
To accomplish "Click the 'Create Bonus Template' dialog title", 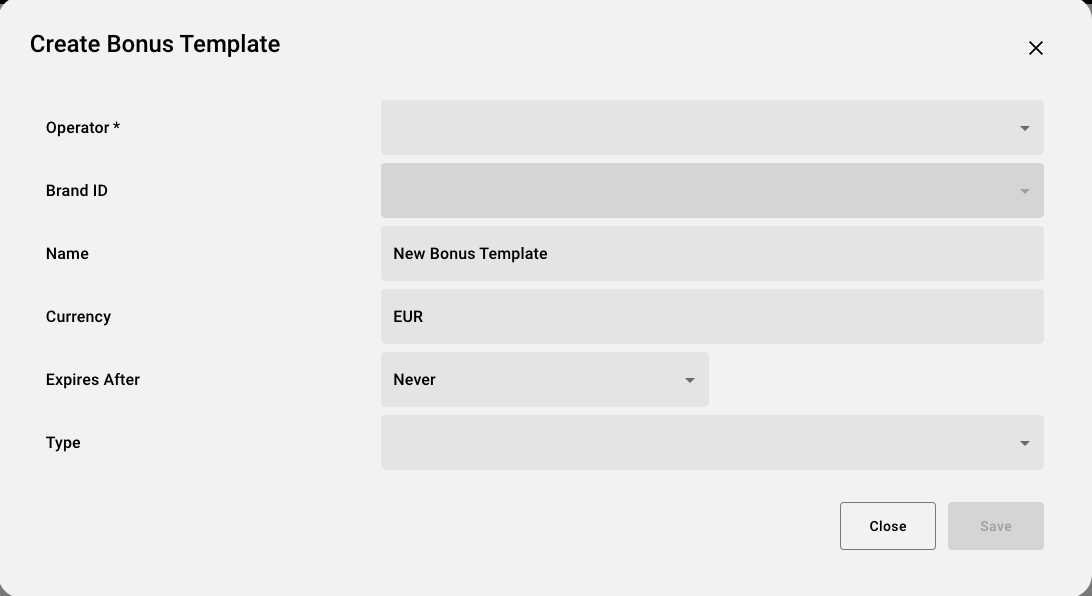I will pos(155,44).
